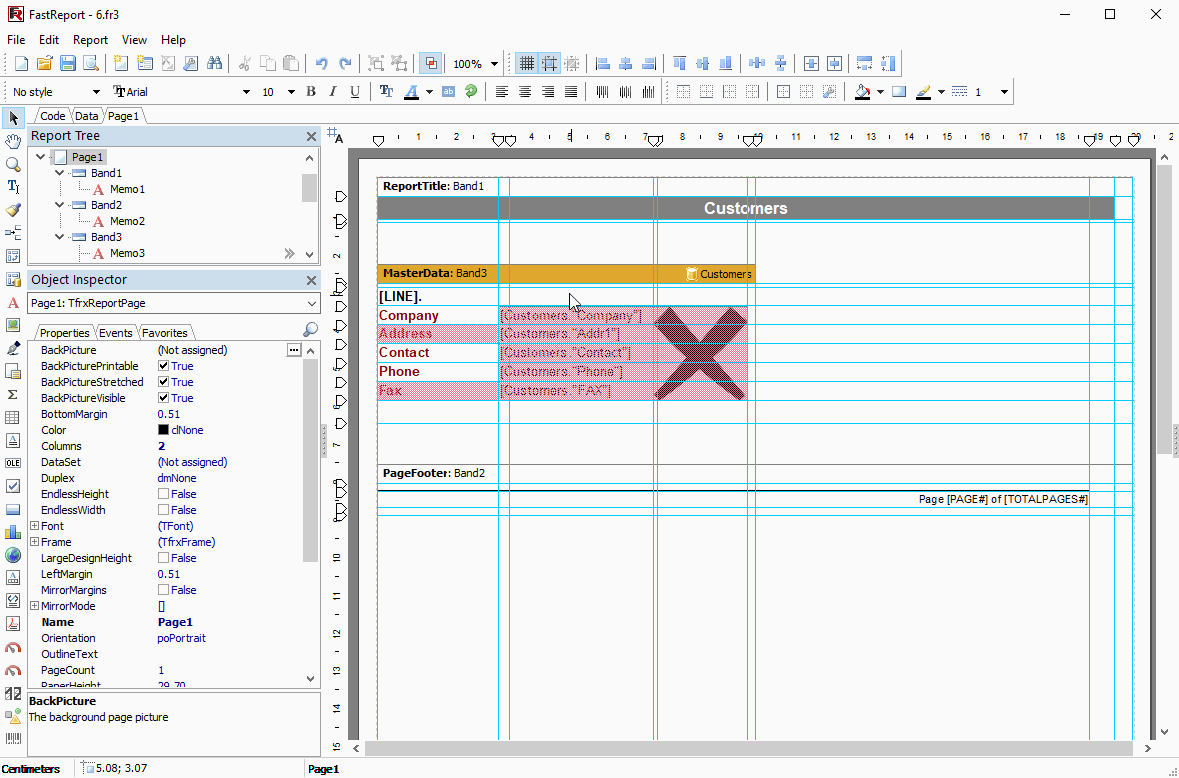Switch to the Favorites tab in inspector
This screenshot has width=1179, height=778.
tap(165, 333)
